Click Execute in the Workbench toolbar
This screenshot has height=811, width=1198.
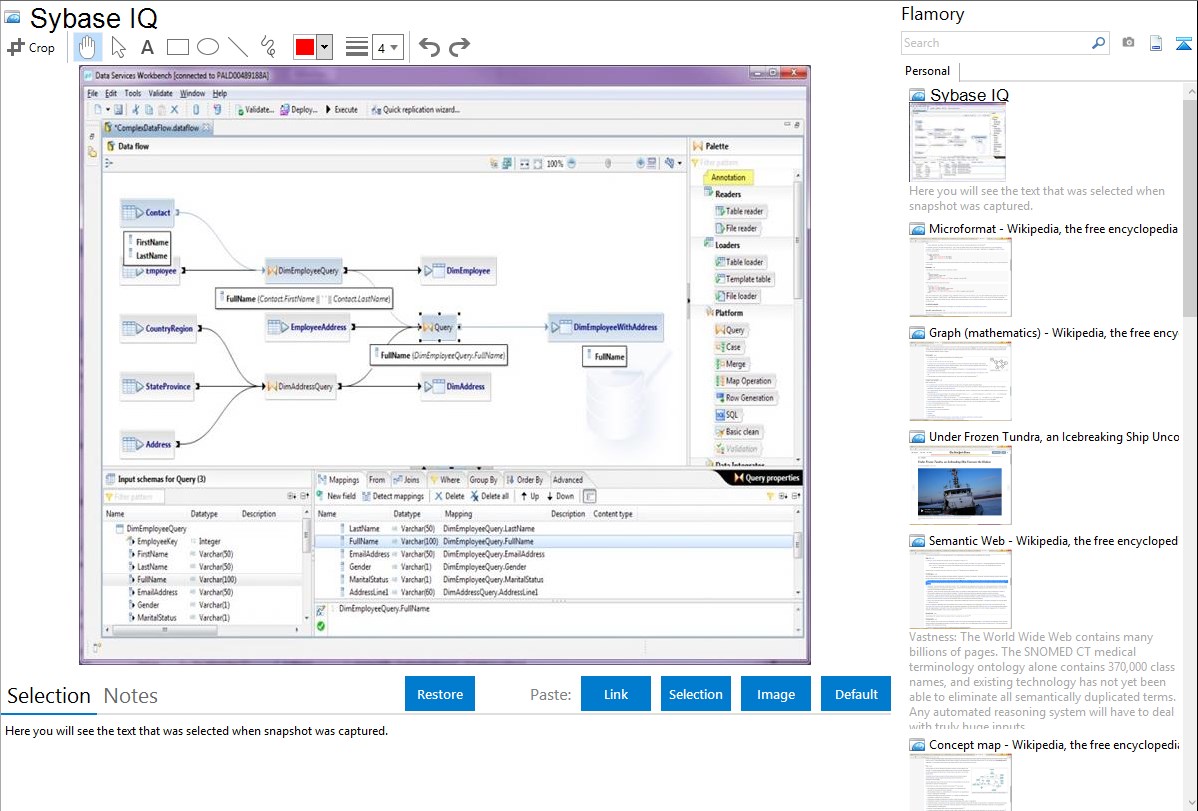(x=342, y=110)
